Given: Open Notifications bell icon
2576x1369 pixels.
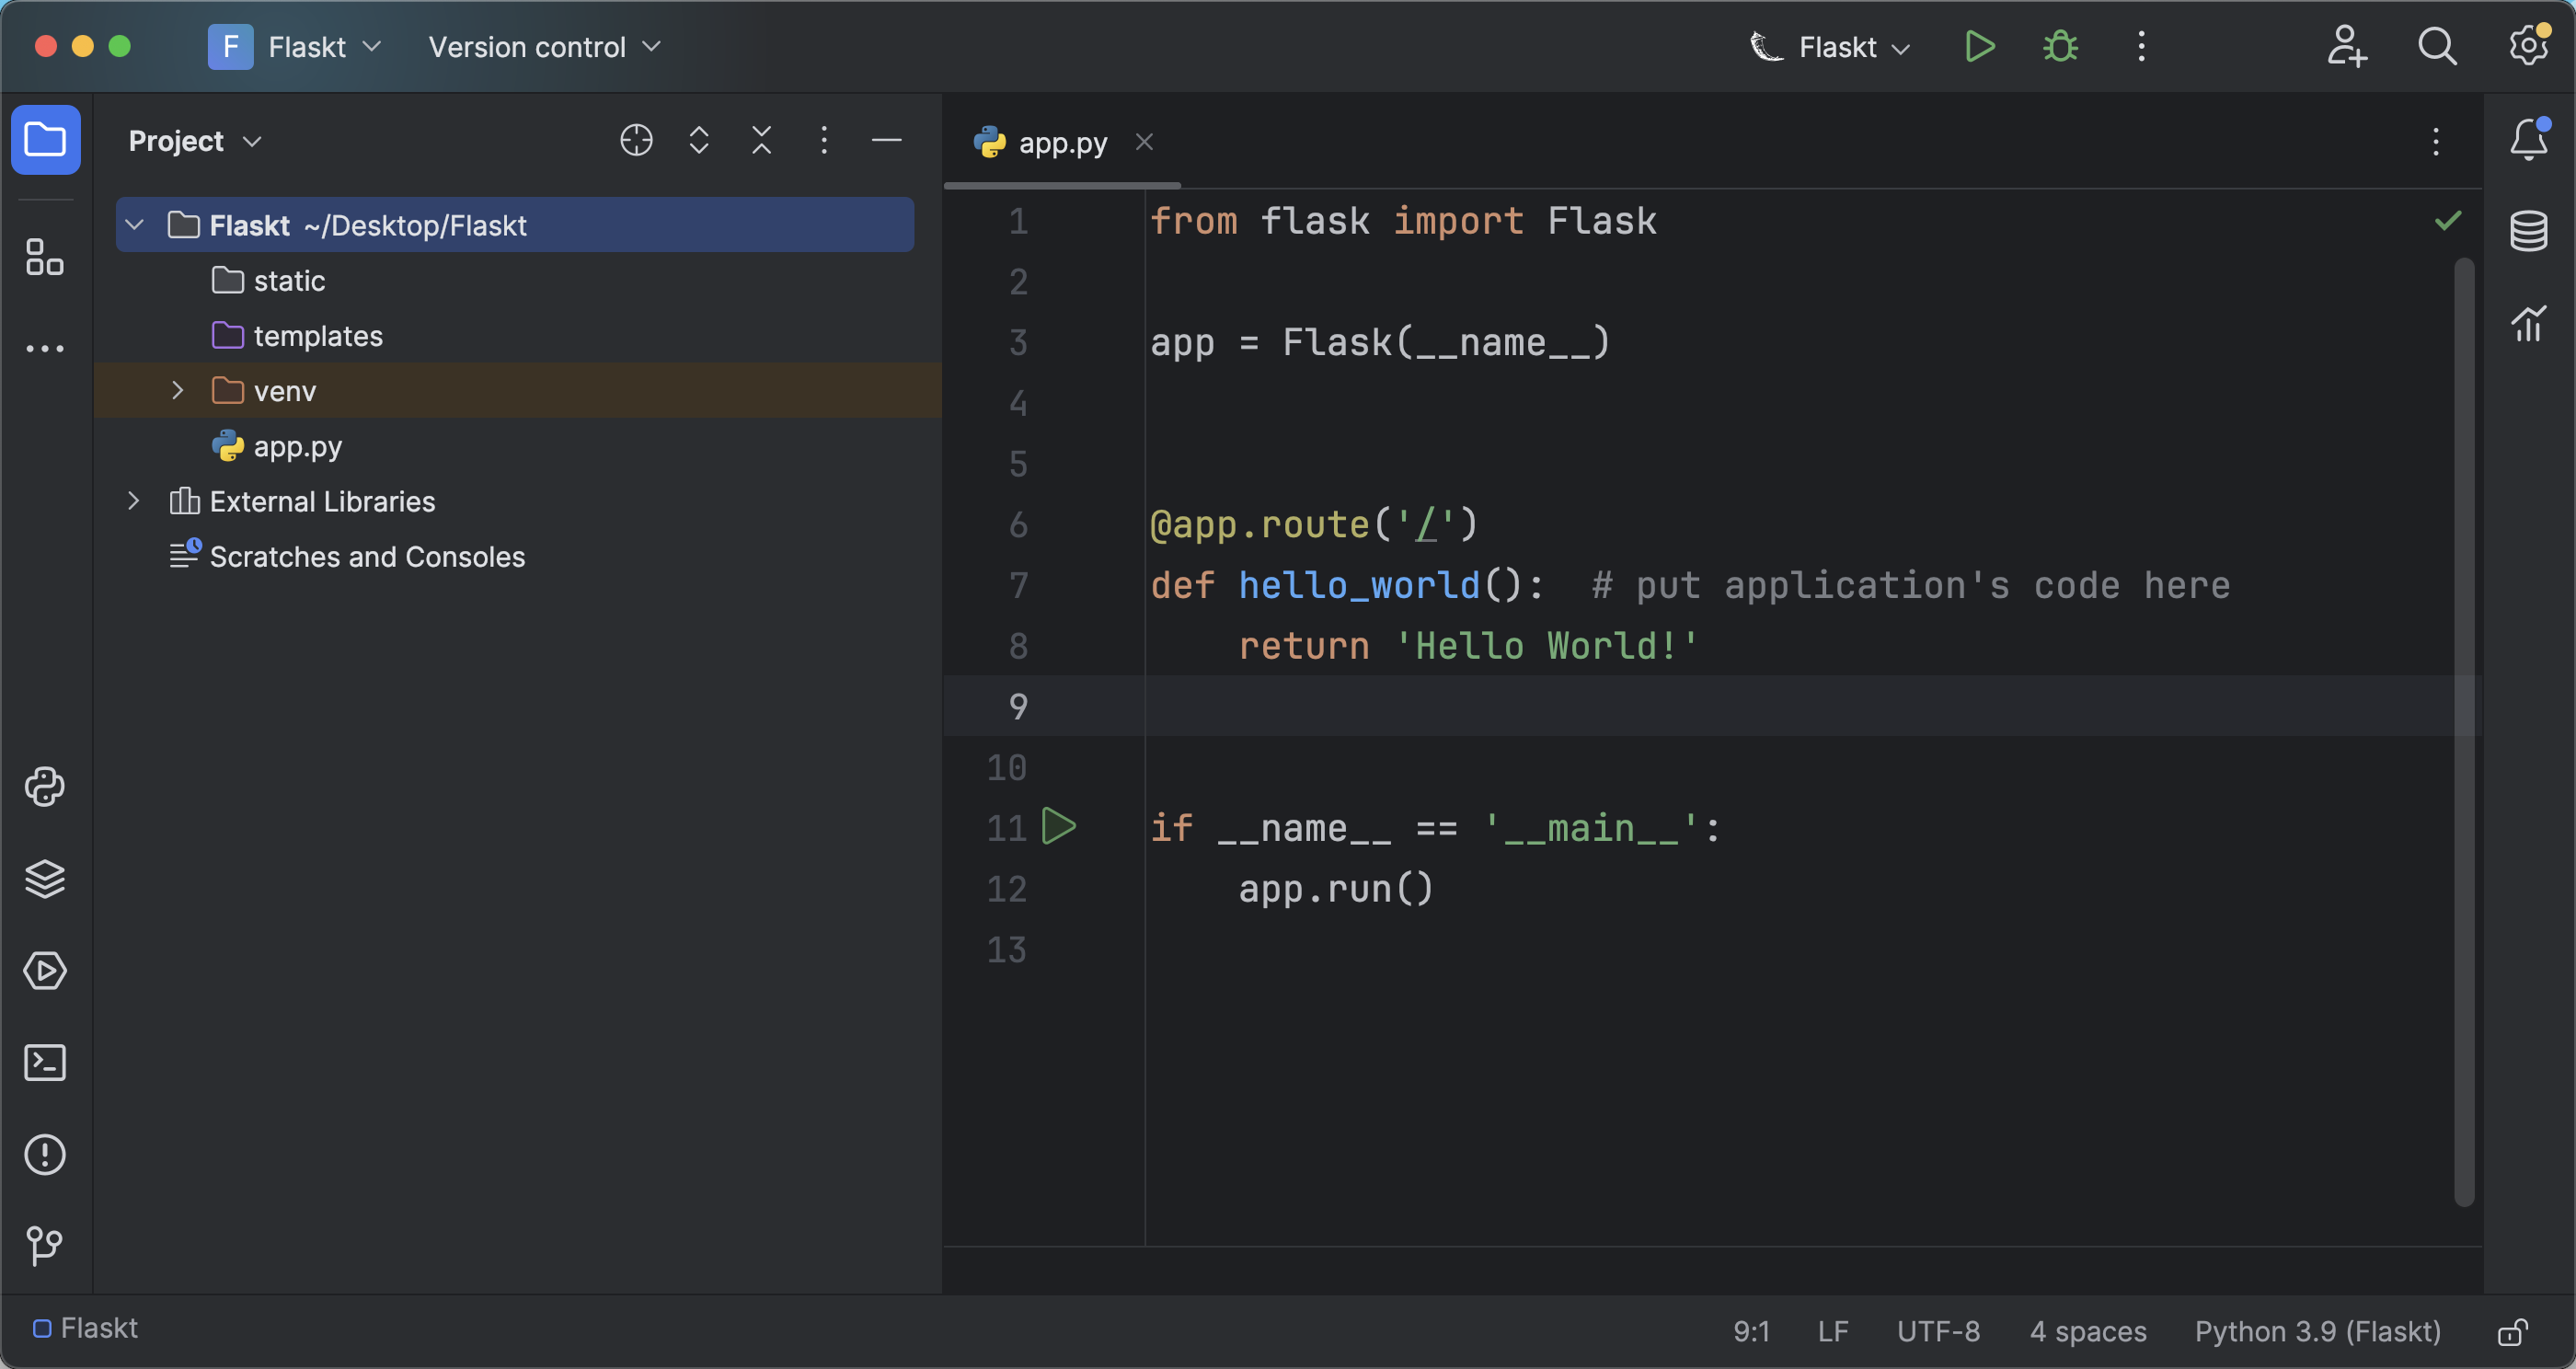Looking at the screenshot, I should pyautogui.click(x=2529, y=139).
